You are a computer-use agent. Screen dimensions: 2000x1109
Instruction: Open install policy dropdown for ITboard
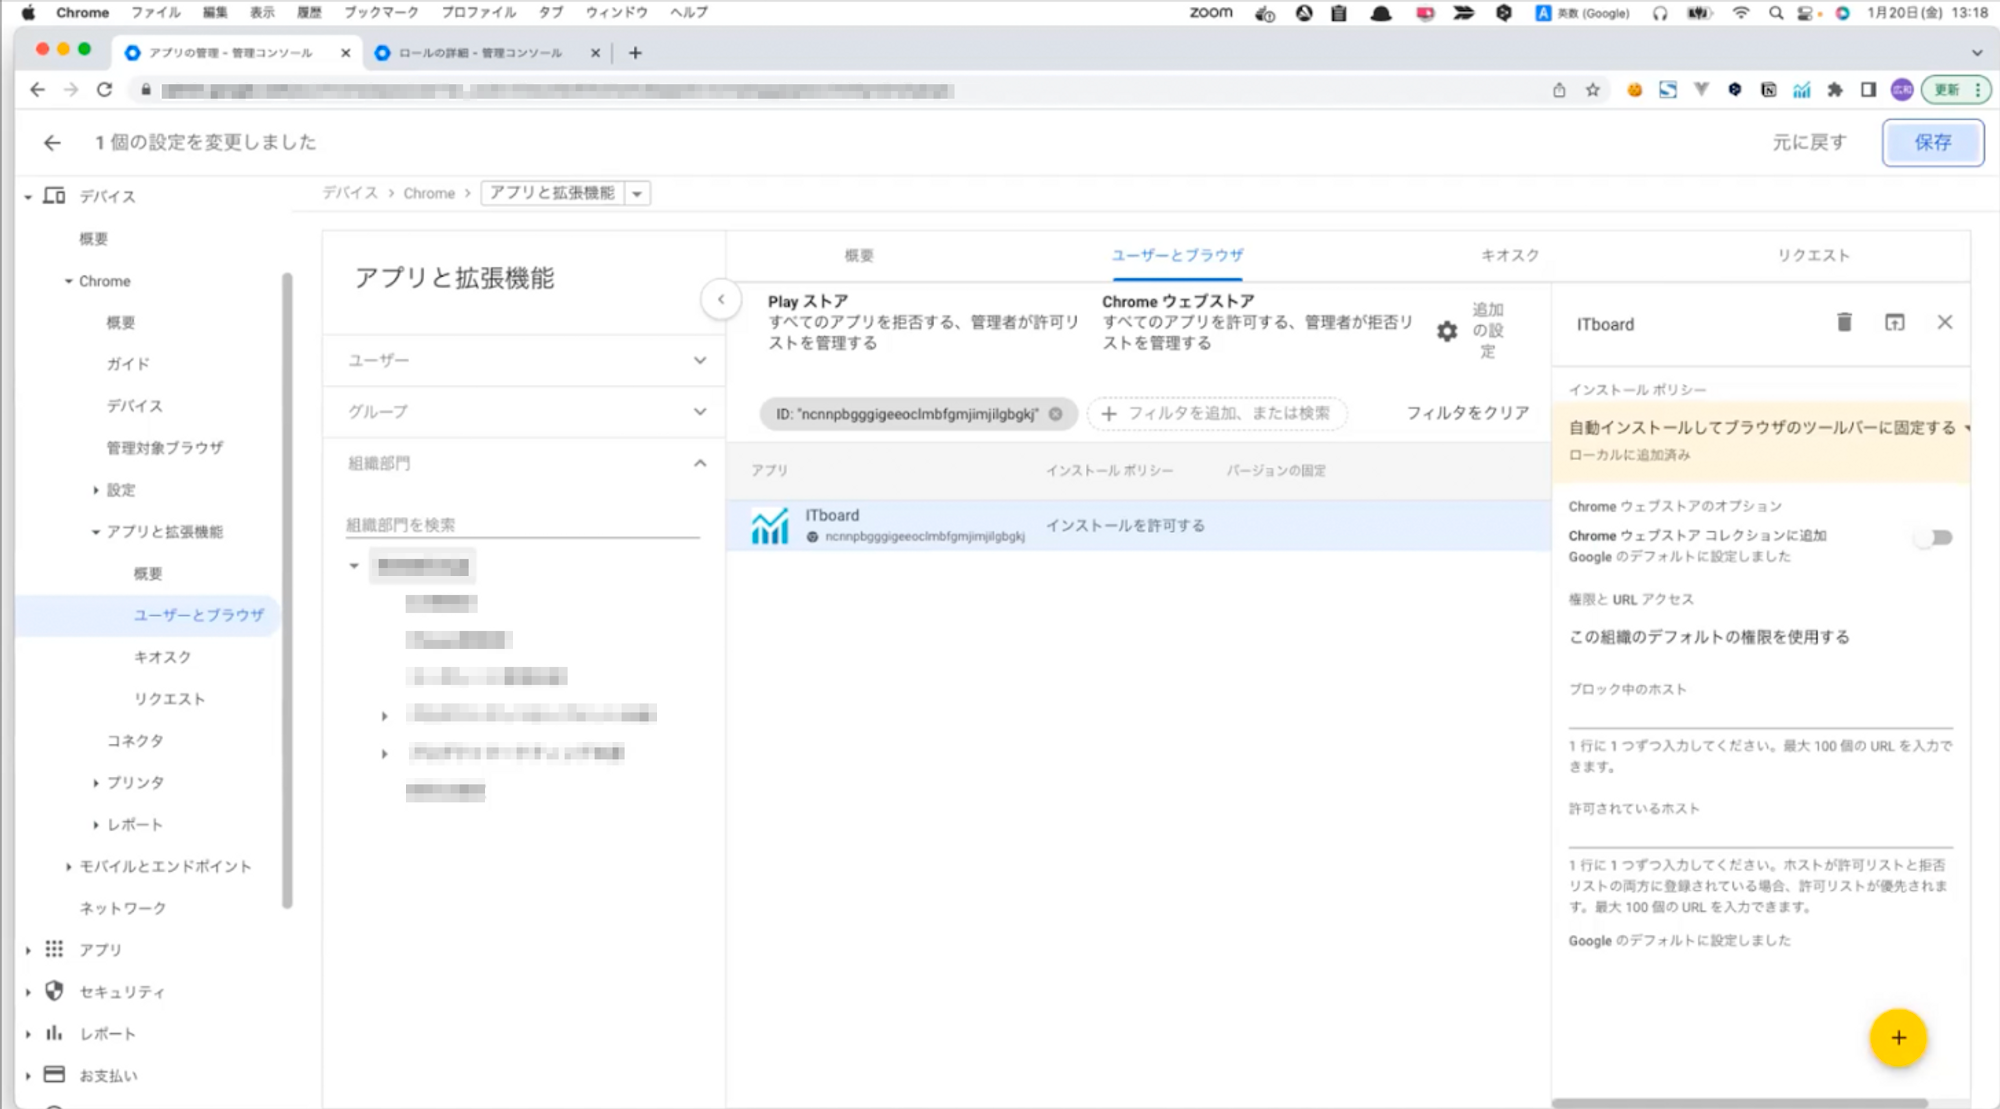pos(1766,428)
